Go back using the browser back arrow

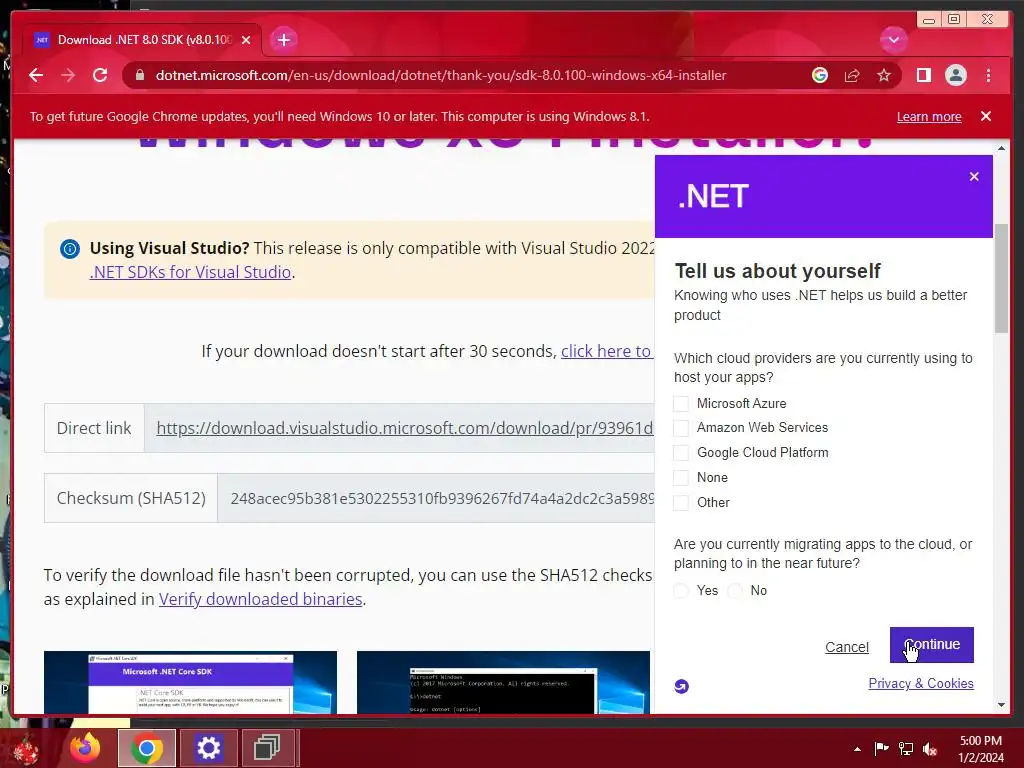pyautogui.click(x=36, y=75)
